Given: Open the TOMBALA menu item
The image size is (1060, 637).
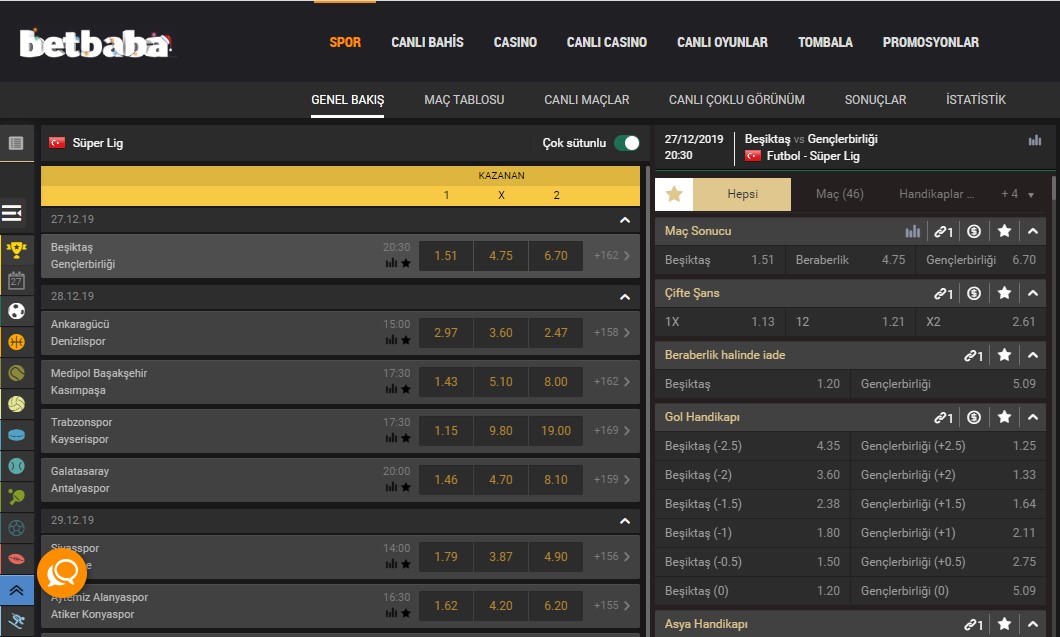Looking at the screenshot, I should pos(825,42).
